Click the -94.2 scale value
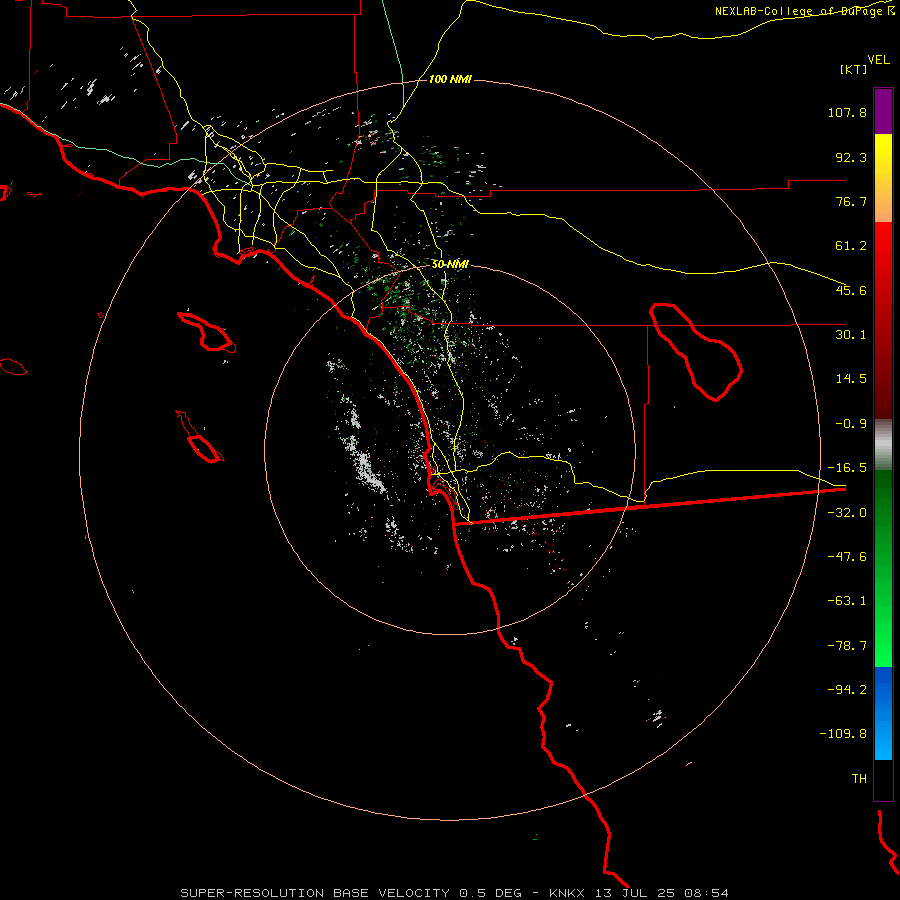 tap(847, 689)
